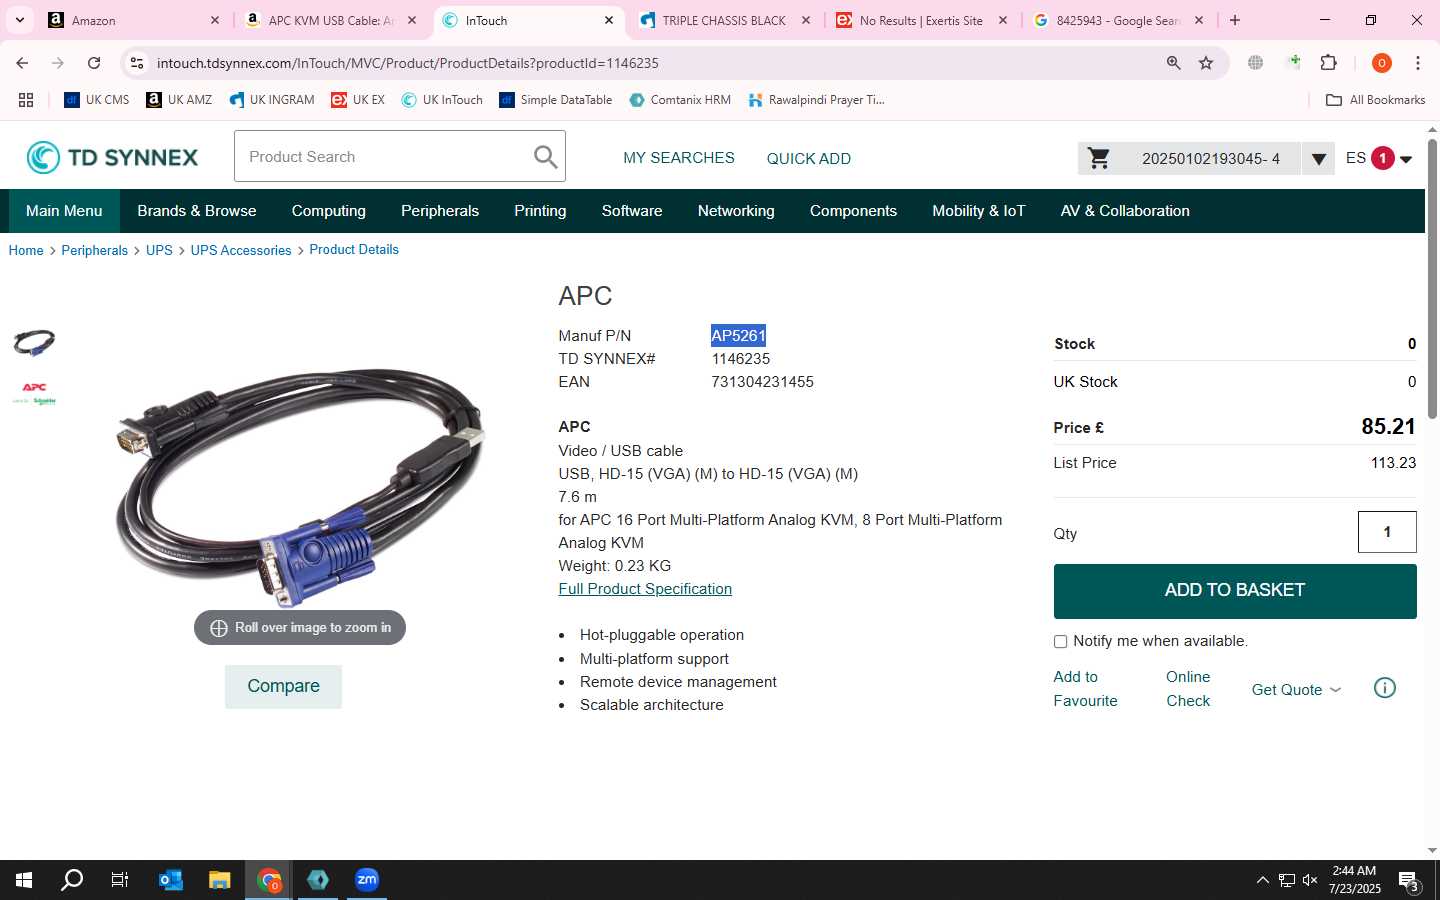1440x900 pixels.
Task: Click Roll over image to zoom in
Action: [300, 628]
